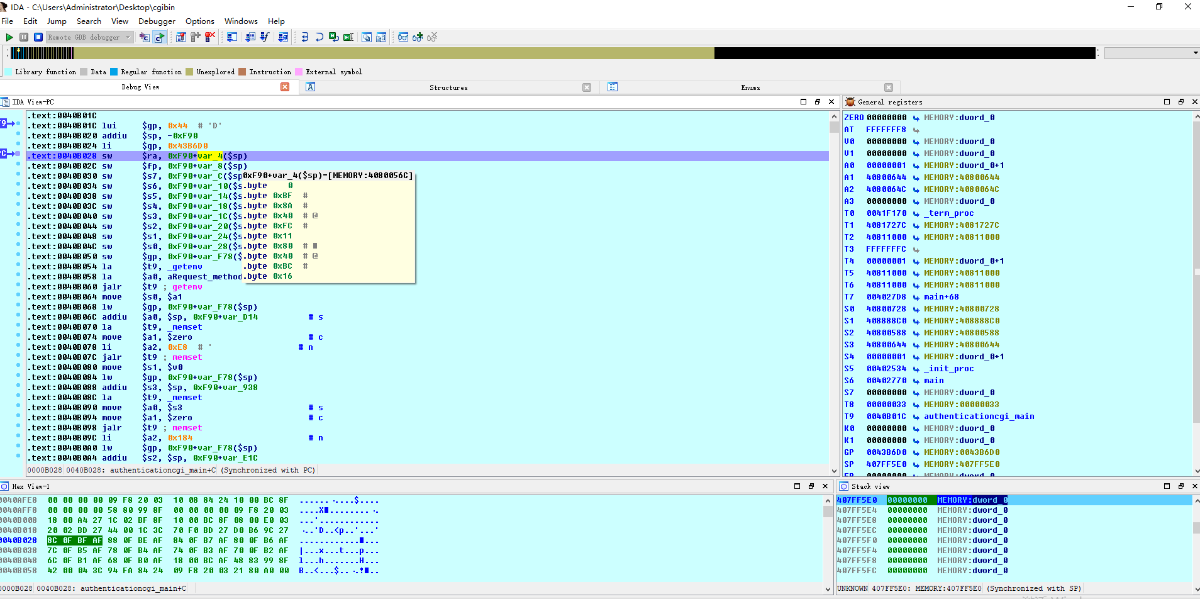Click the breakpoint dot at address 0040B028
Screen dimensions: 1200x599
click(x=18, y=156)
